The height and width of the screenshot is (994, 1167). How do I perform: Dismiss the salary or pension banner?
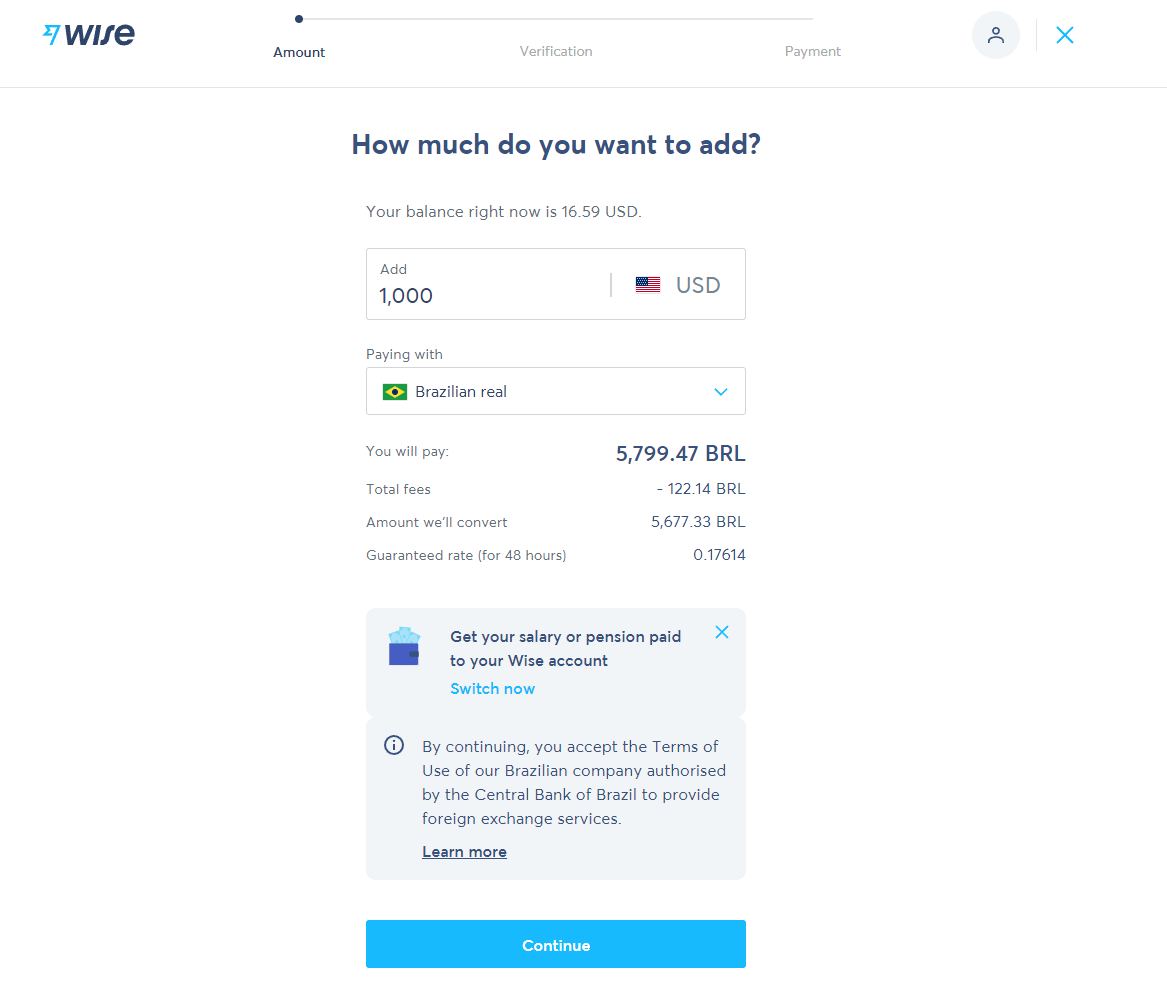coord(722,632)
